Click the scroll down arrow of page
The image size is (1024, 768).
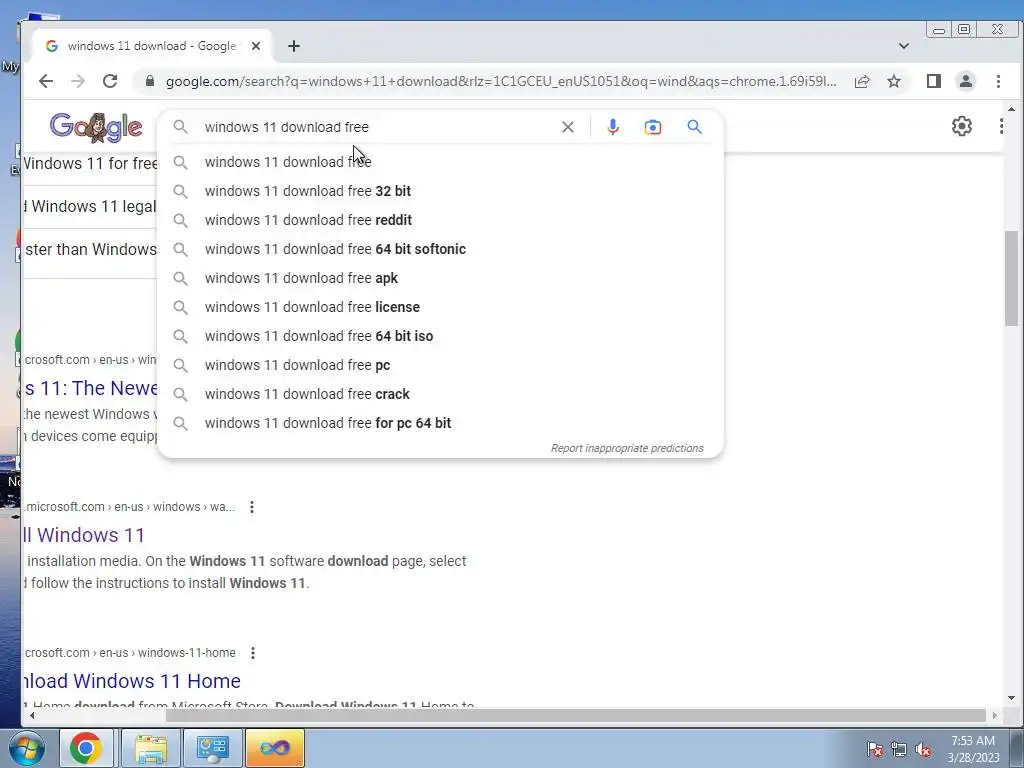(1011, 697)
